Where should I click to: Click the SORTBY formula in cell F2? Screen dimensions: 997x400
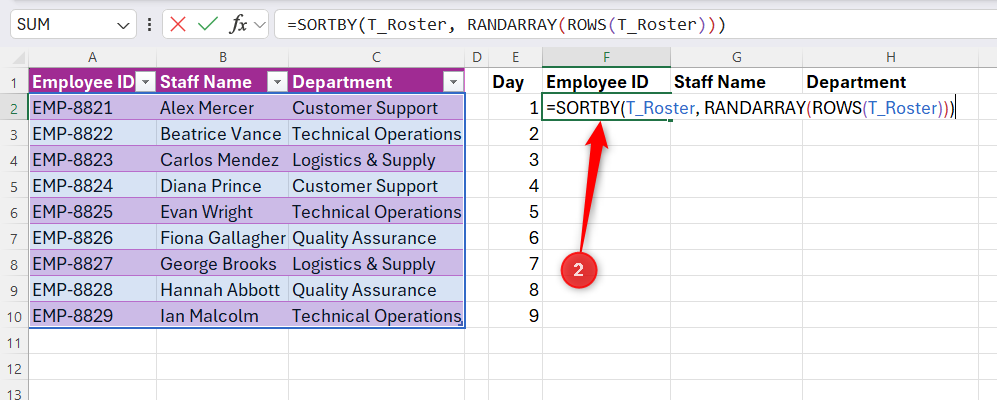click(750, 108)
